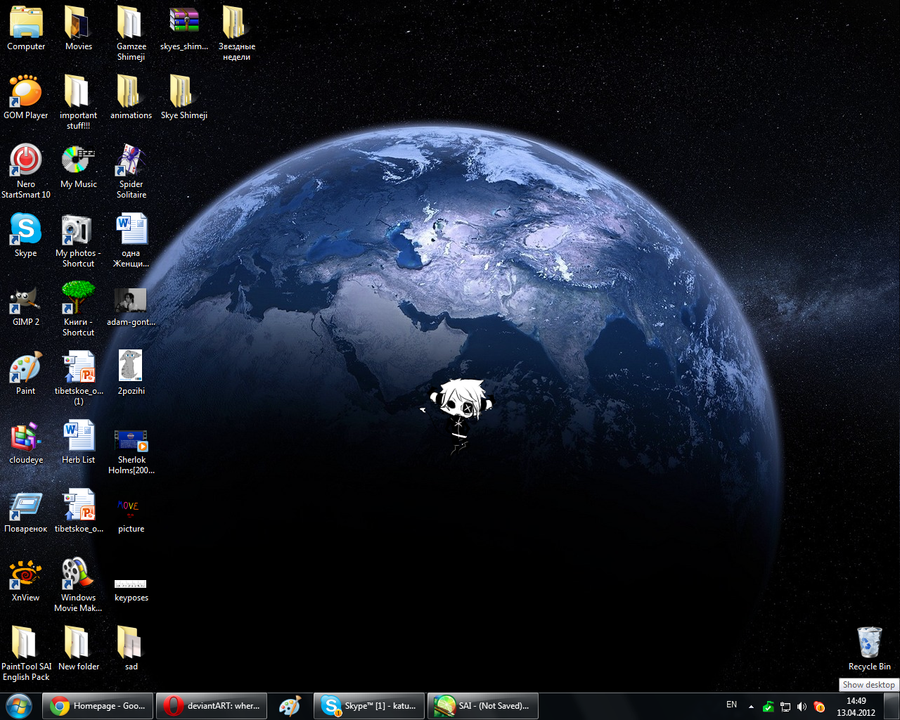This screenshot has height=720, width=900.
Task: Select the PaintTool SAI English Pack folder
Action: tap(26, 653)
